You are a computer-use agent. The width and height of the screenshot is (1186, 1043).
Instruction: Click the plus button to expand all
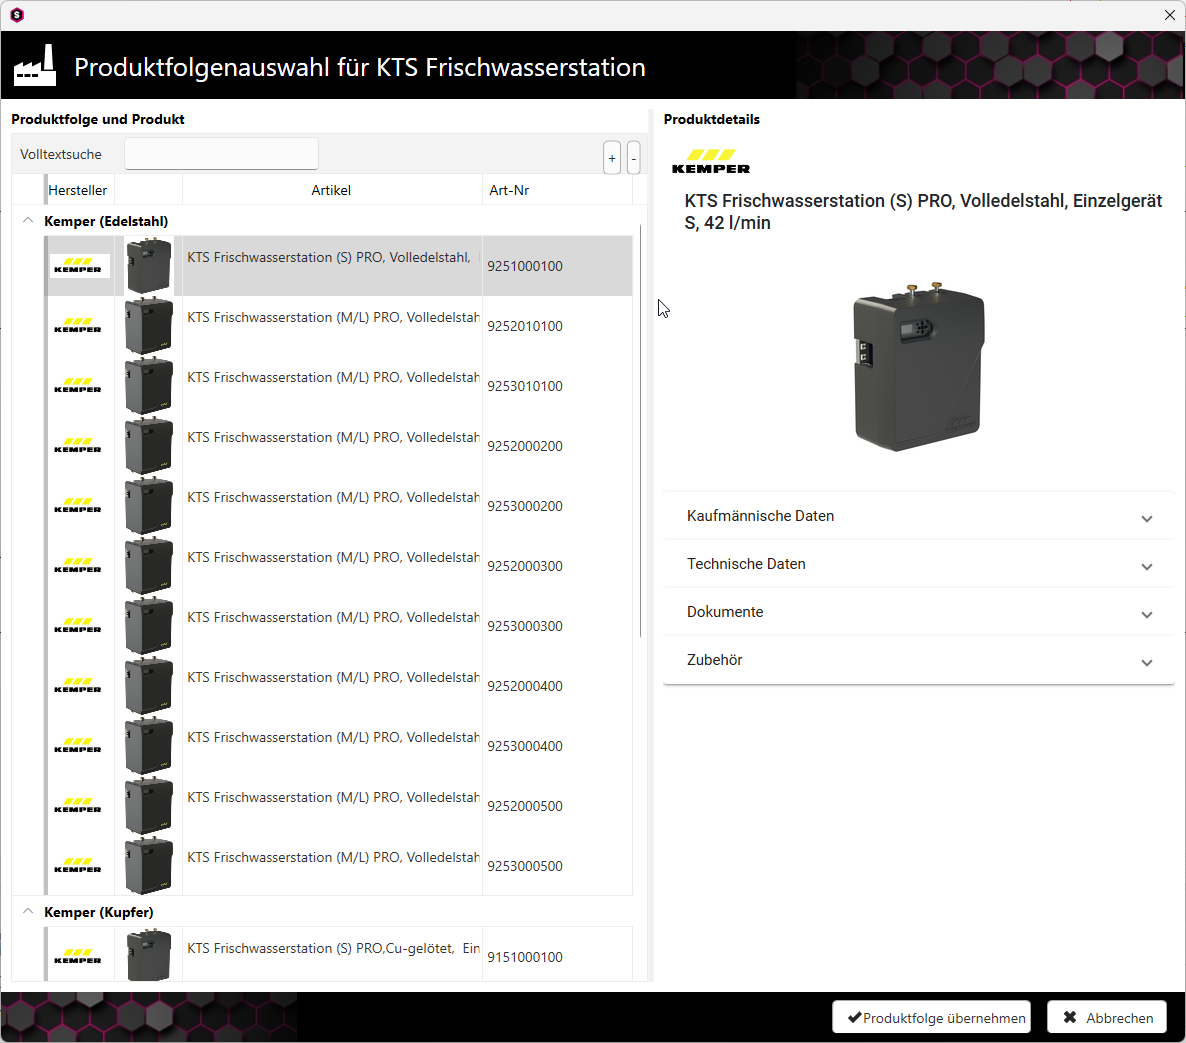pyautogui.click(x=612, y=158)
